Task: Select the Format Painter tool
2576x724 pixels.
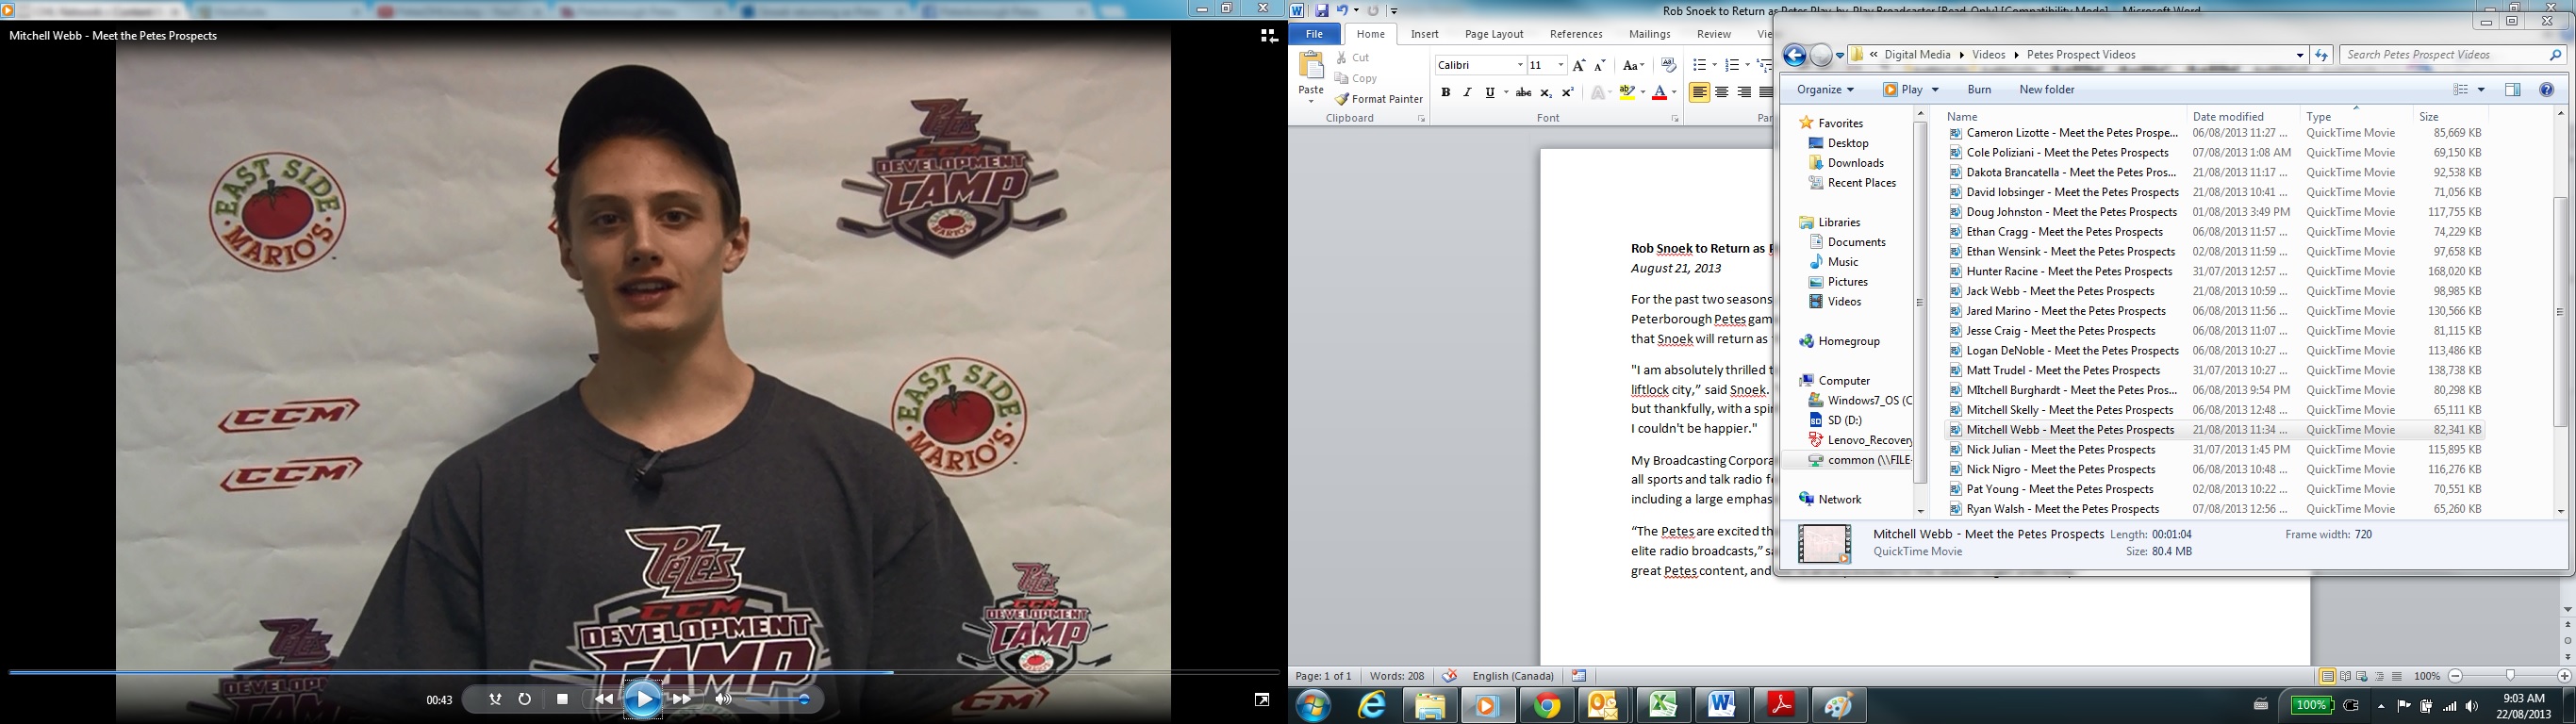Action: pos(1379,99)
